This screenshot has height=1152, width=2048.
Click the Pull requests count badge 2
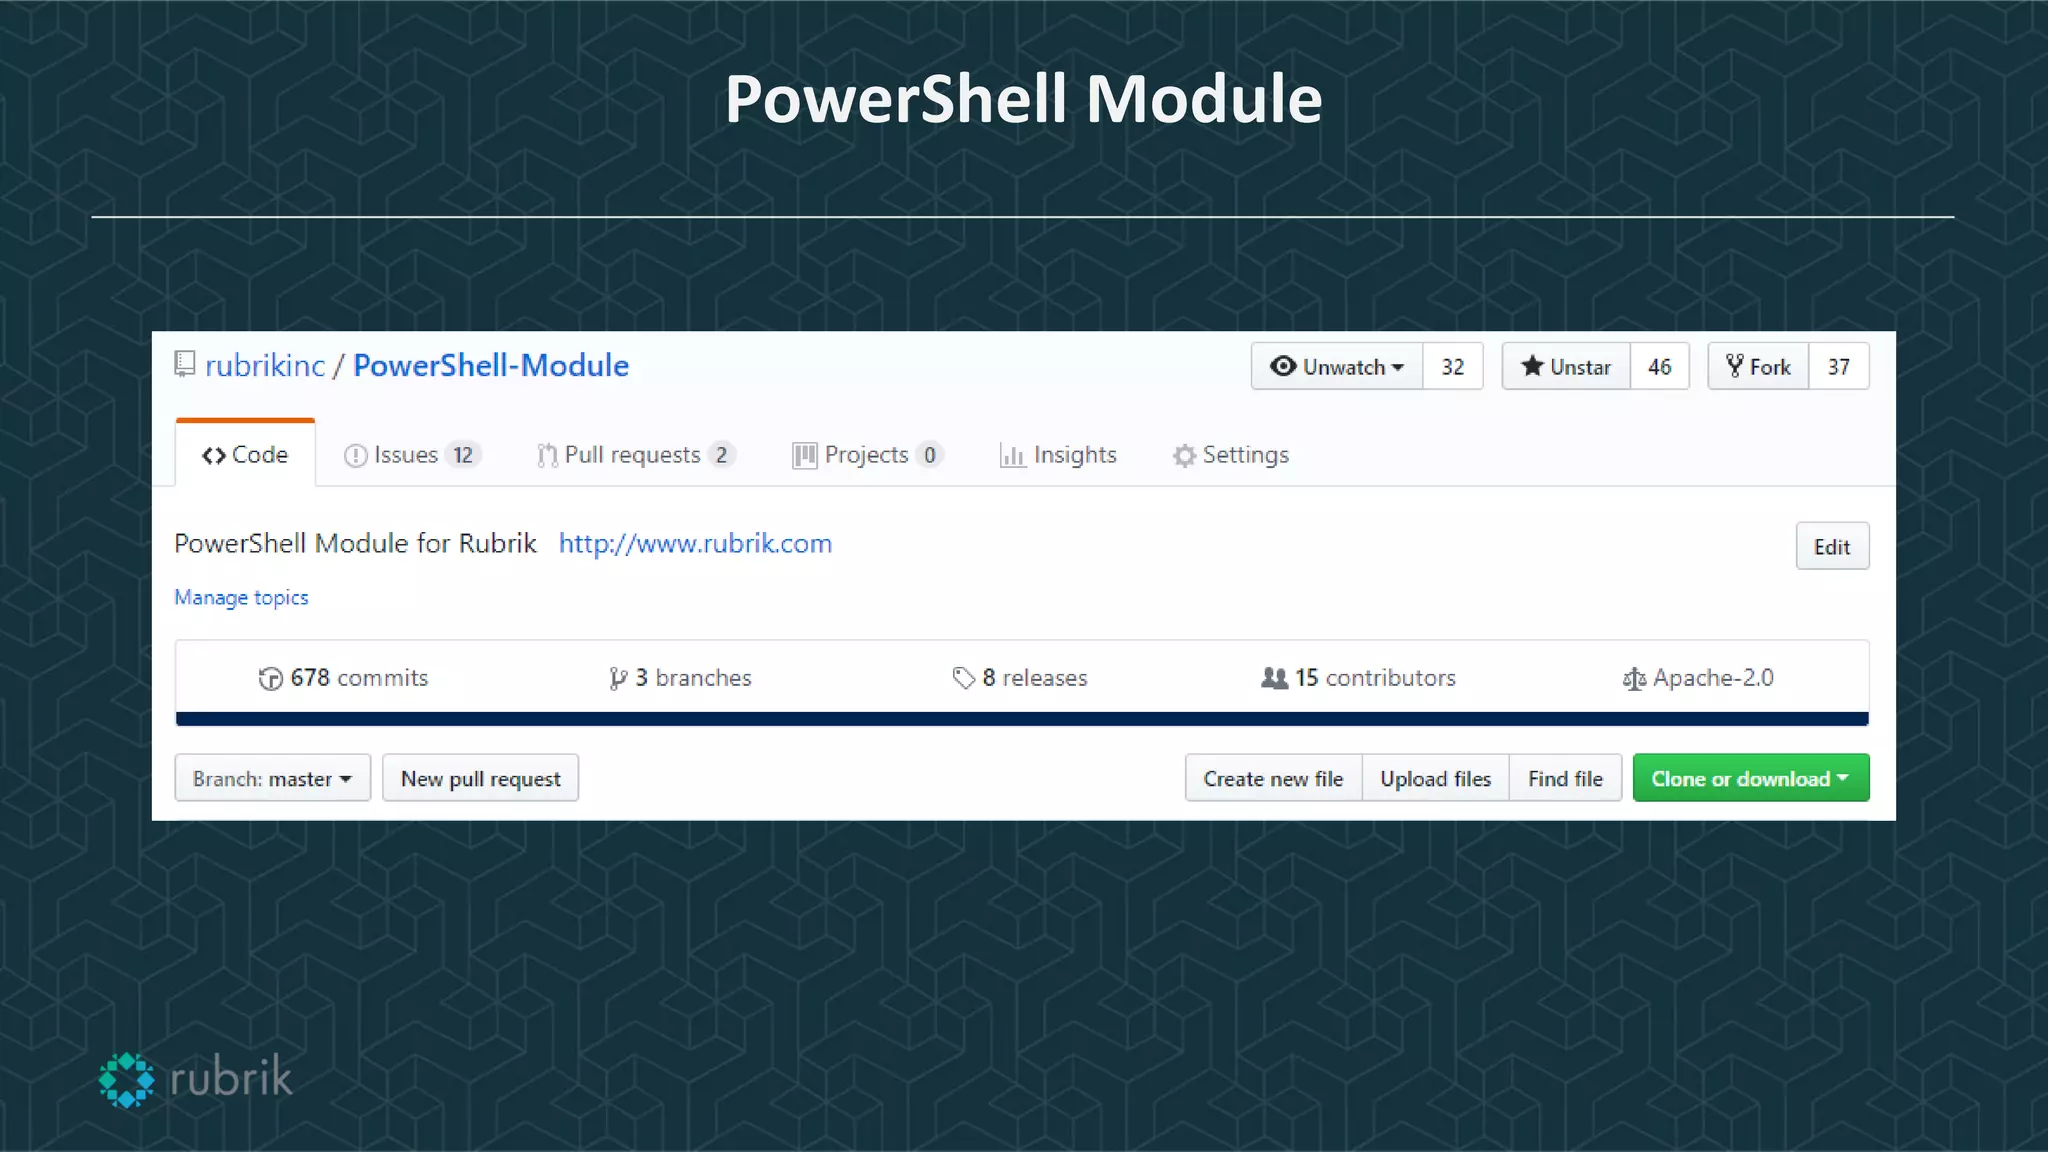coord(721,455)
